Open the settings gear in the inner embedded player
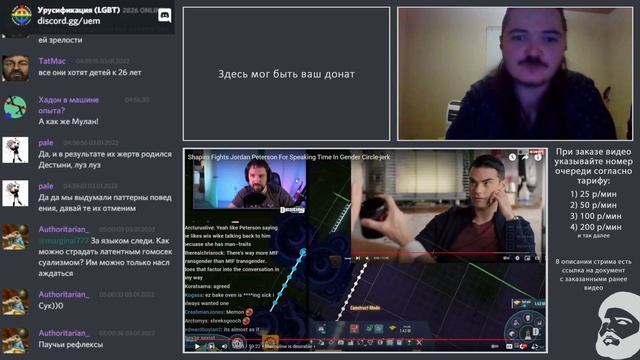 (x=517, y=258)
